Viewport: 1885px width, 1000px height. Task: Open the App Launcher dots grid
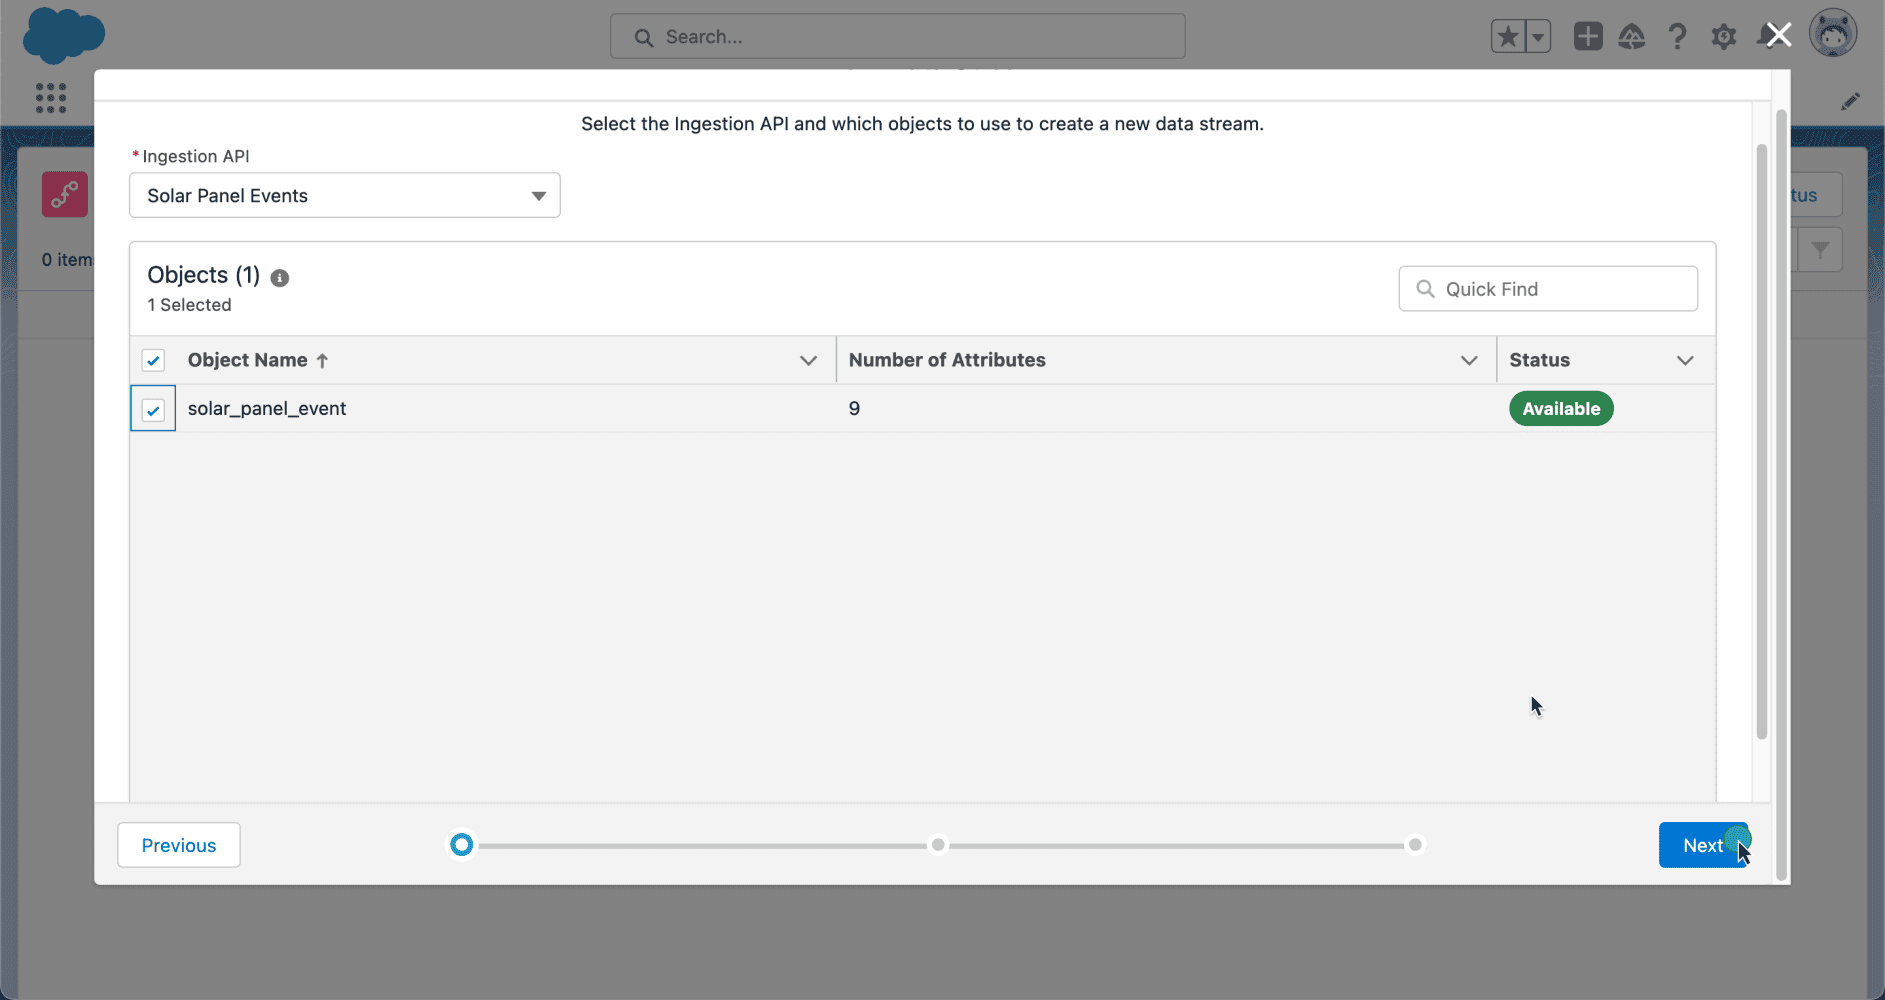(51, 98)
